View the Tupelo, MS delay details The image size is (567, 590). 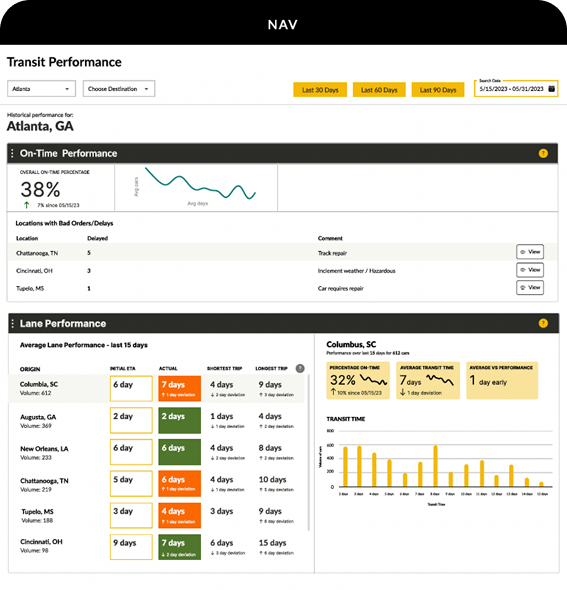point(530,287)
